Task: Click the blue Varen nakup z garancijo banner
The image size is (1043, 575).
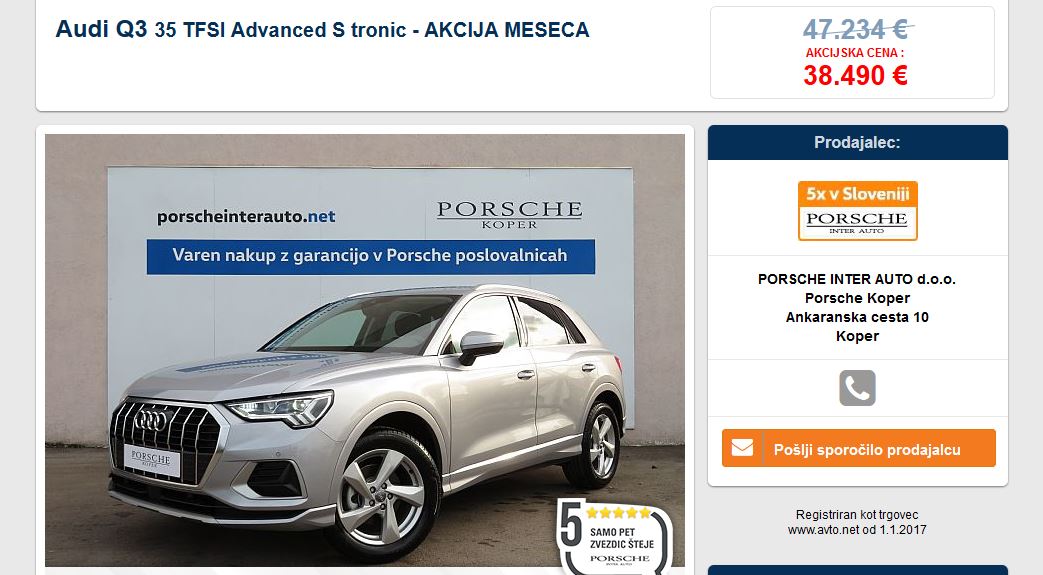Action: (x=371, y=256)
